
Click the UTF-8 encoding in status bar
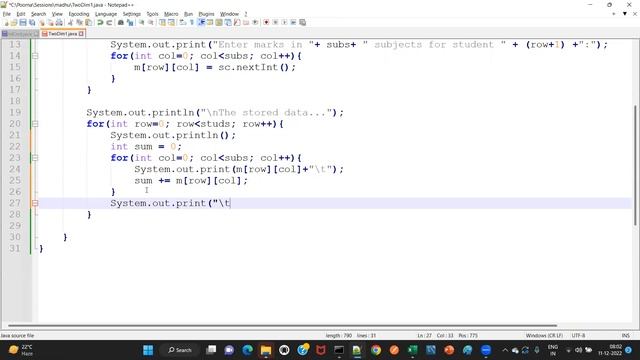click(x=578, y=336)
